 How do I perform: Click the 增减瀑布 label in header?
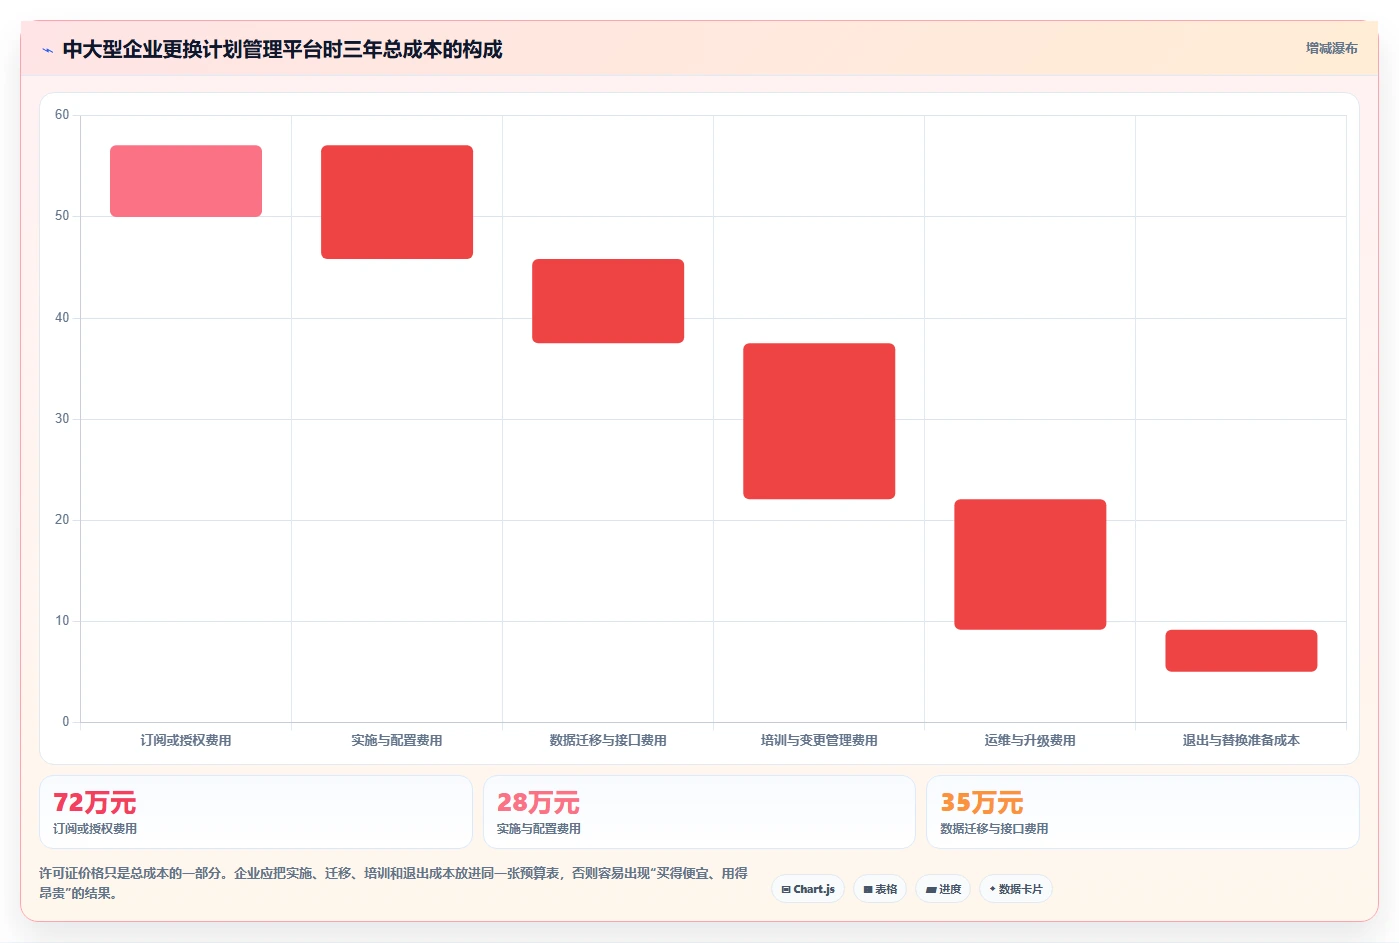[x=1331, y=48]
